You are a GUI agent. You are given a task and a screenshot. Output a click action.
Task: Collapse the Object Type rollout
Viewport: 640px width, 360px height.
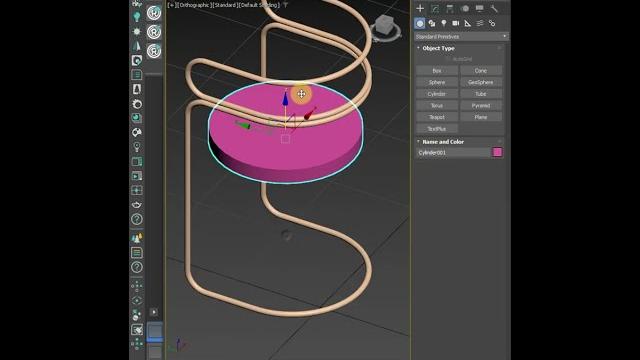[438, 48]
